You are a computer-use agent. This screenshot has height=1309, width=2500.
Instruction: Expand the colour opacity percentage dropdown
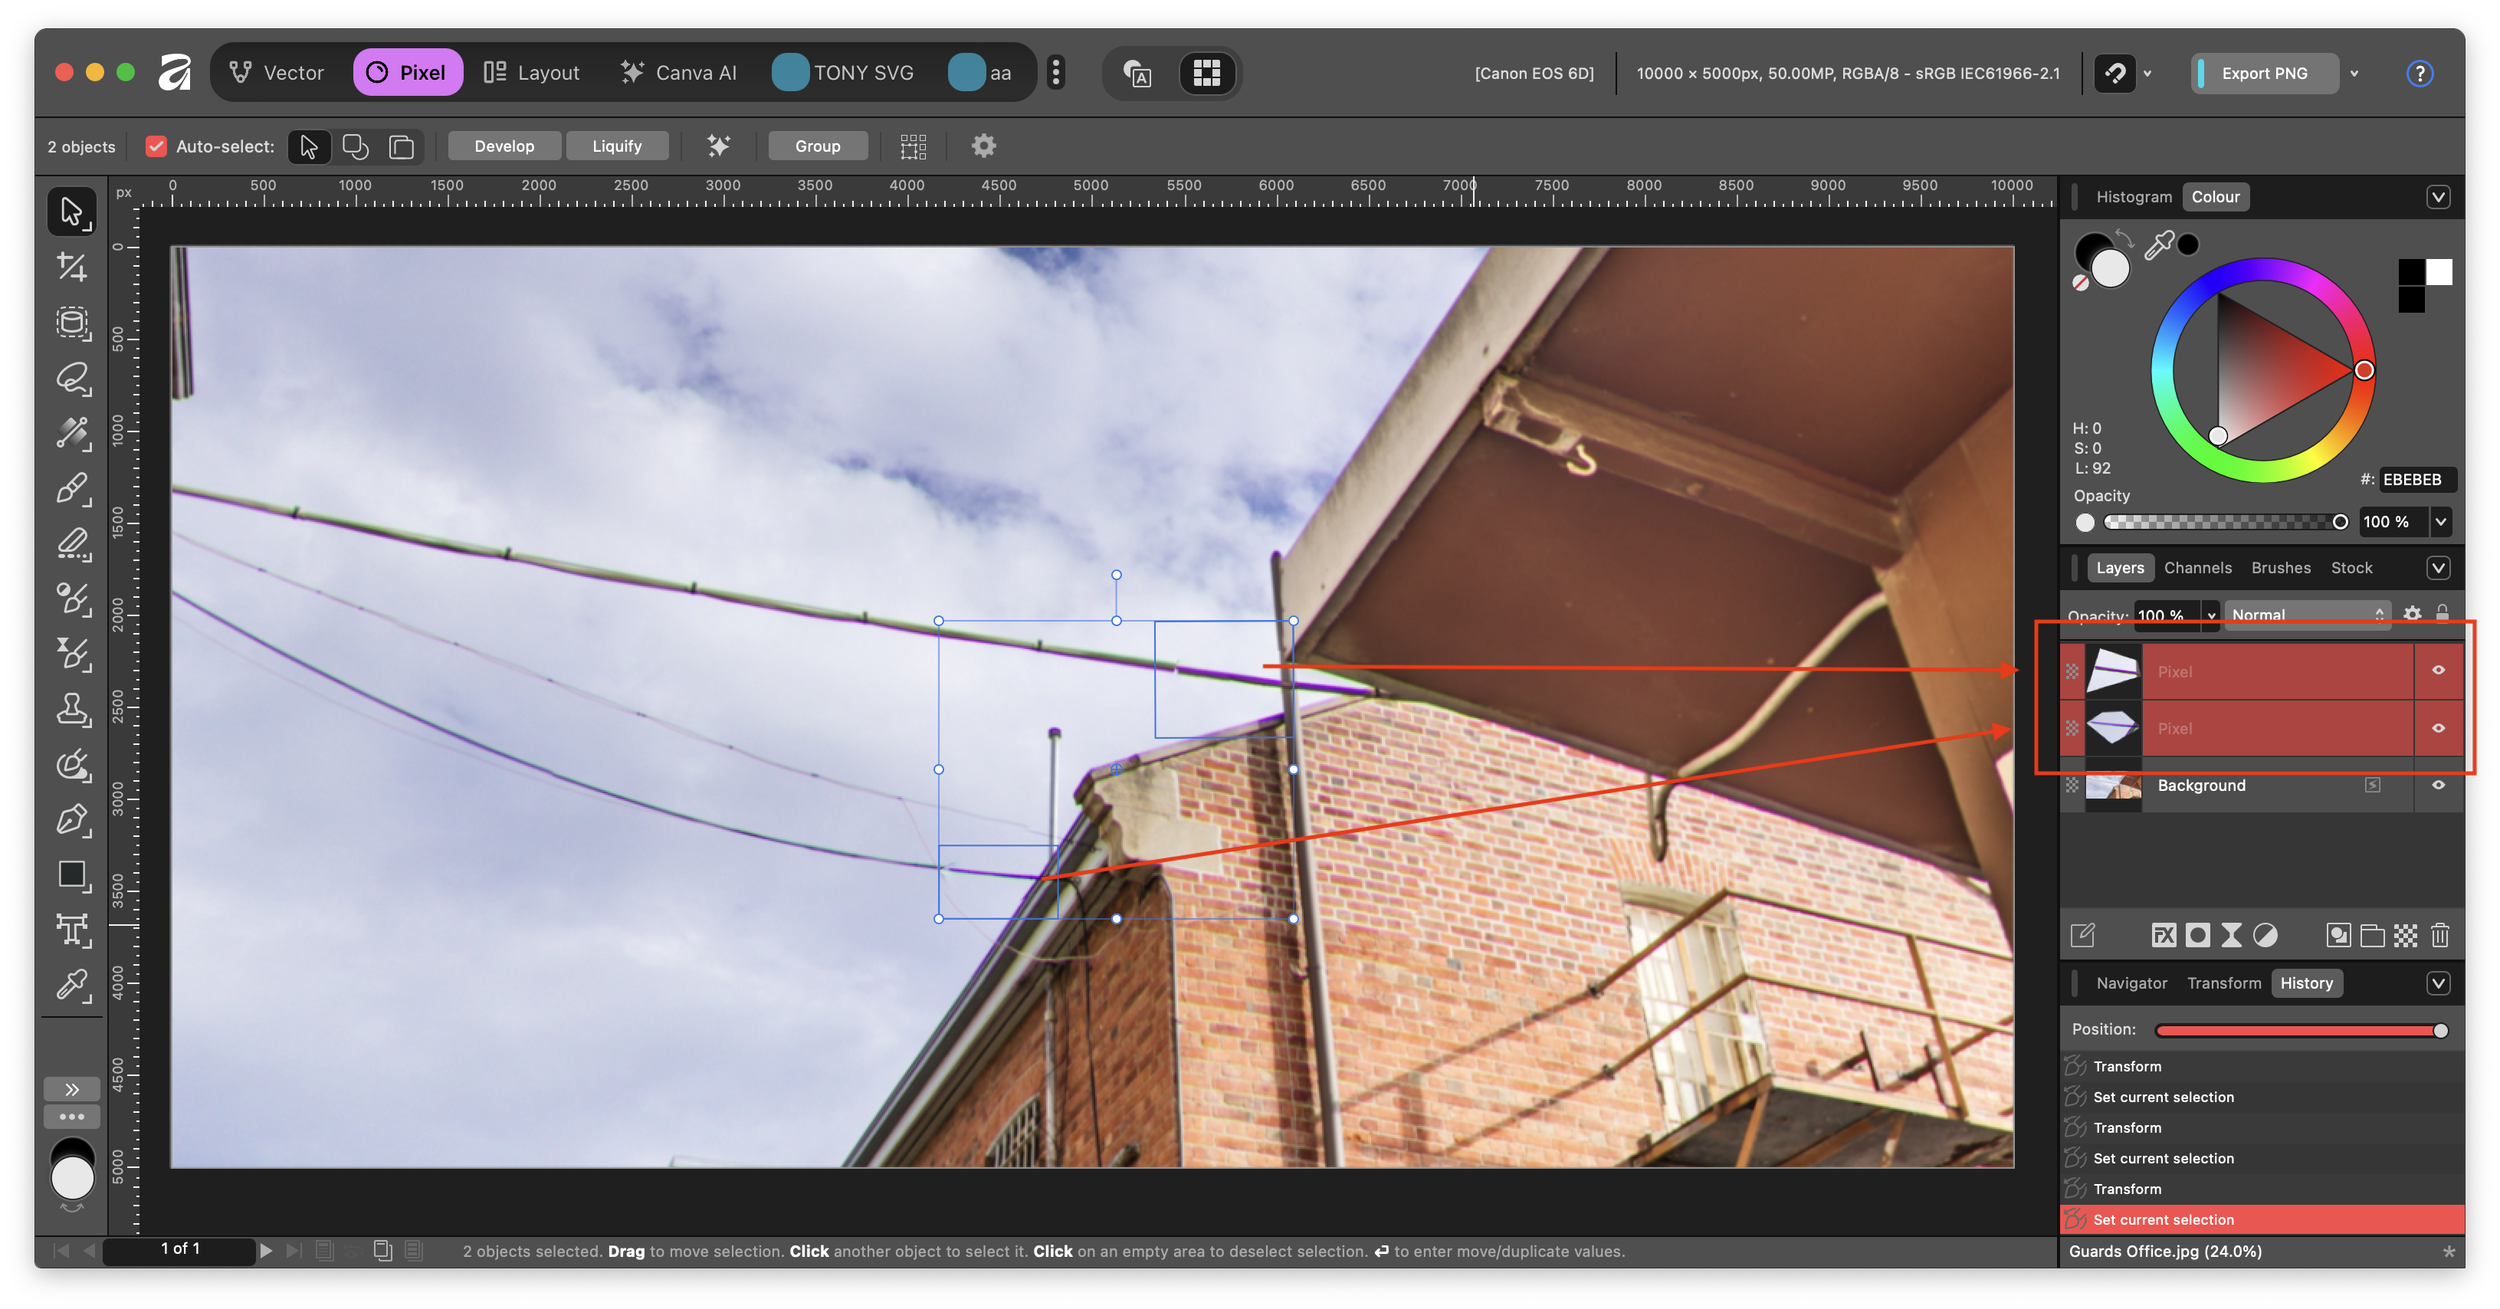(2441, 522)
